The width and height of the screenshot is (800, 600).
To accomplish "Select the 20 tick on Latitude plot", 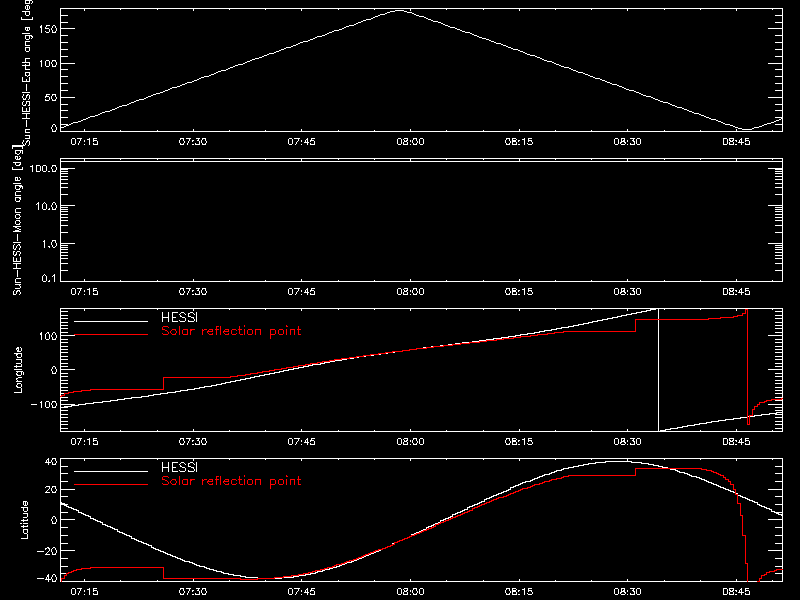I will tap(51, 490).
